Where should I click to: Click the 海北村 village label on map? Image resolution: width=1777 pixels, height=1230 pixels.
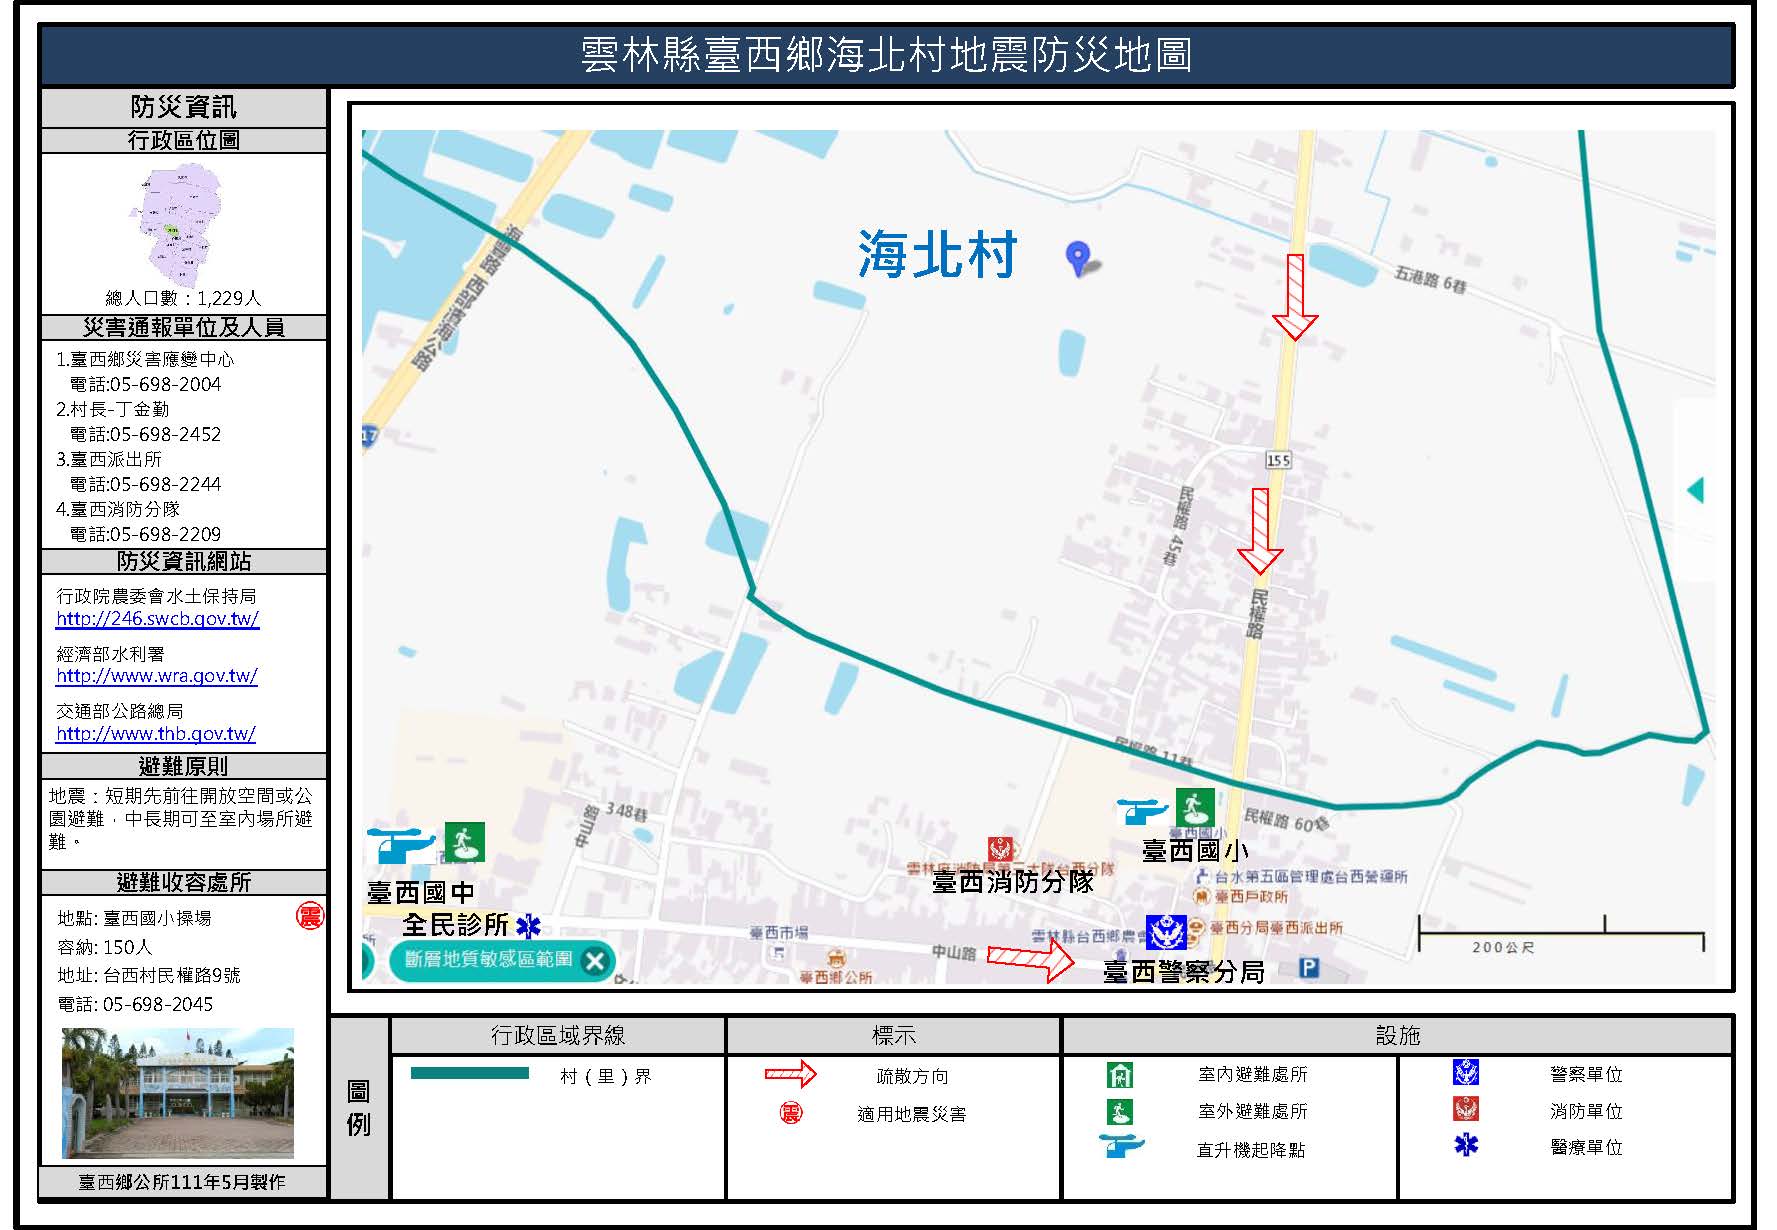(937, 254)
